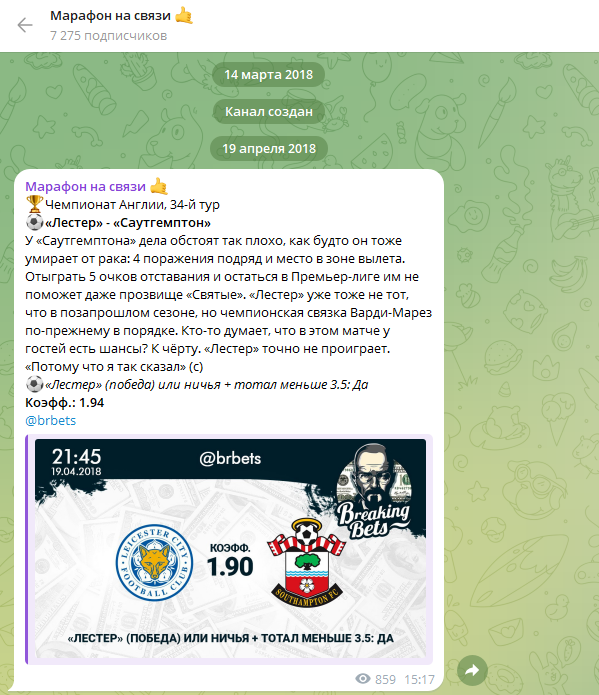Click the purple sender name Марафон на связи
This screenshot has width=599, height=695.
pyautogui.click(x=86, y=187)
